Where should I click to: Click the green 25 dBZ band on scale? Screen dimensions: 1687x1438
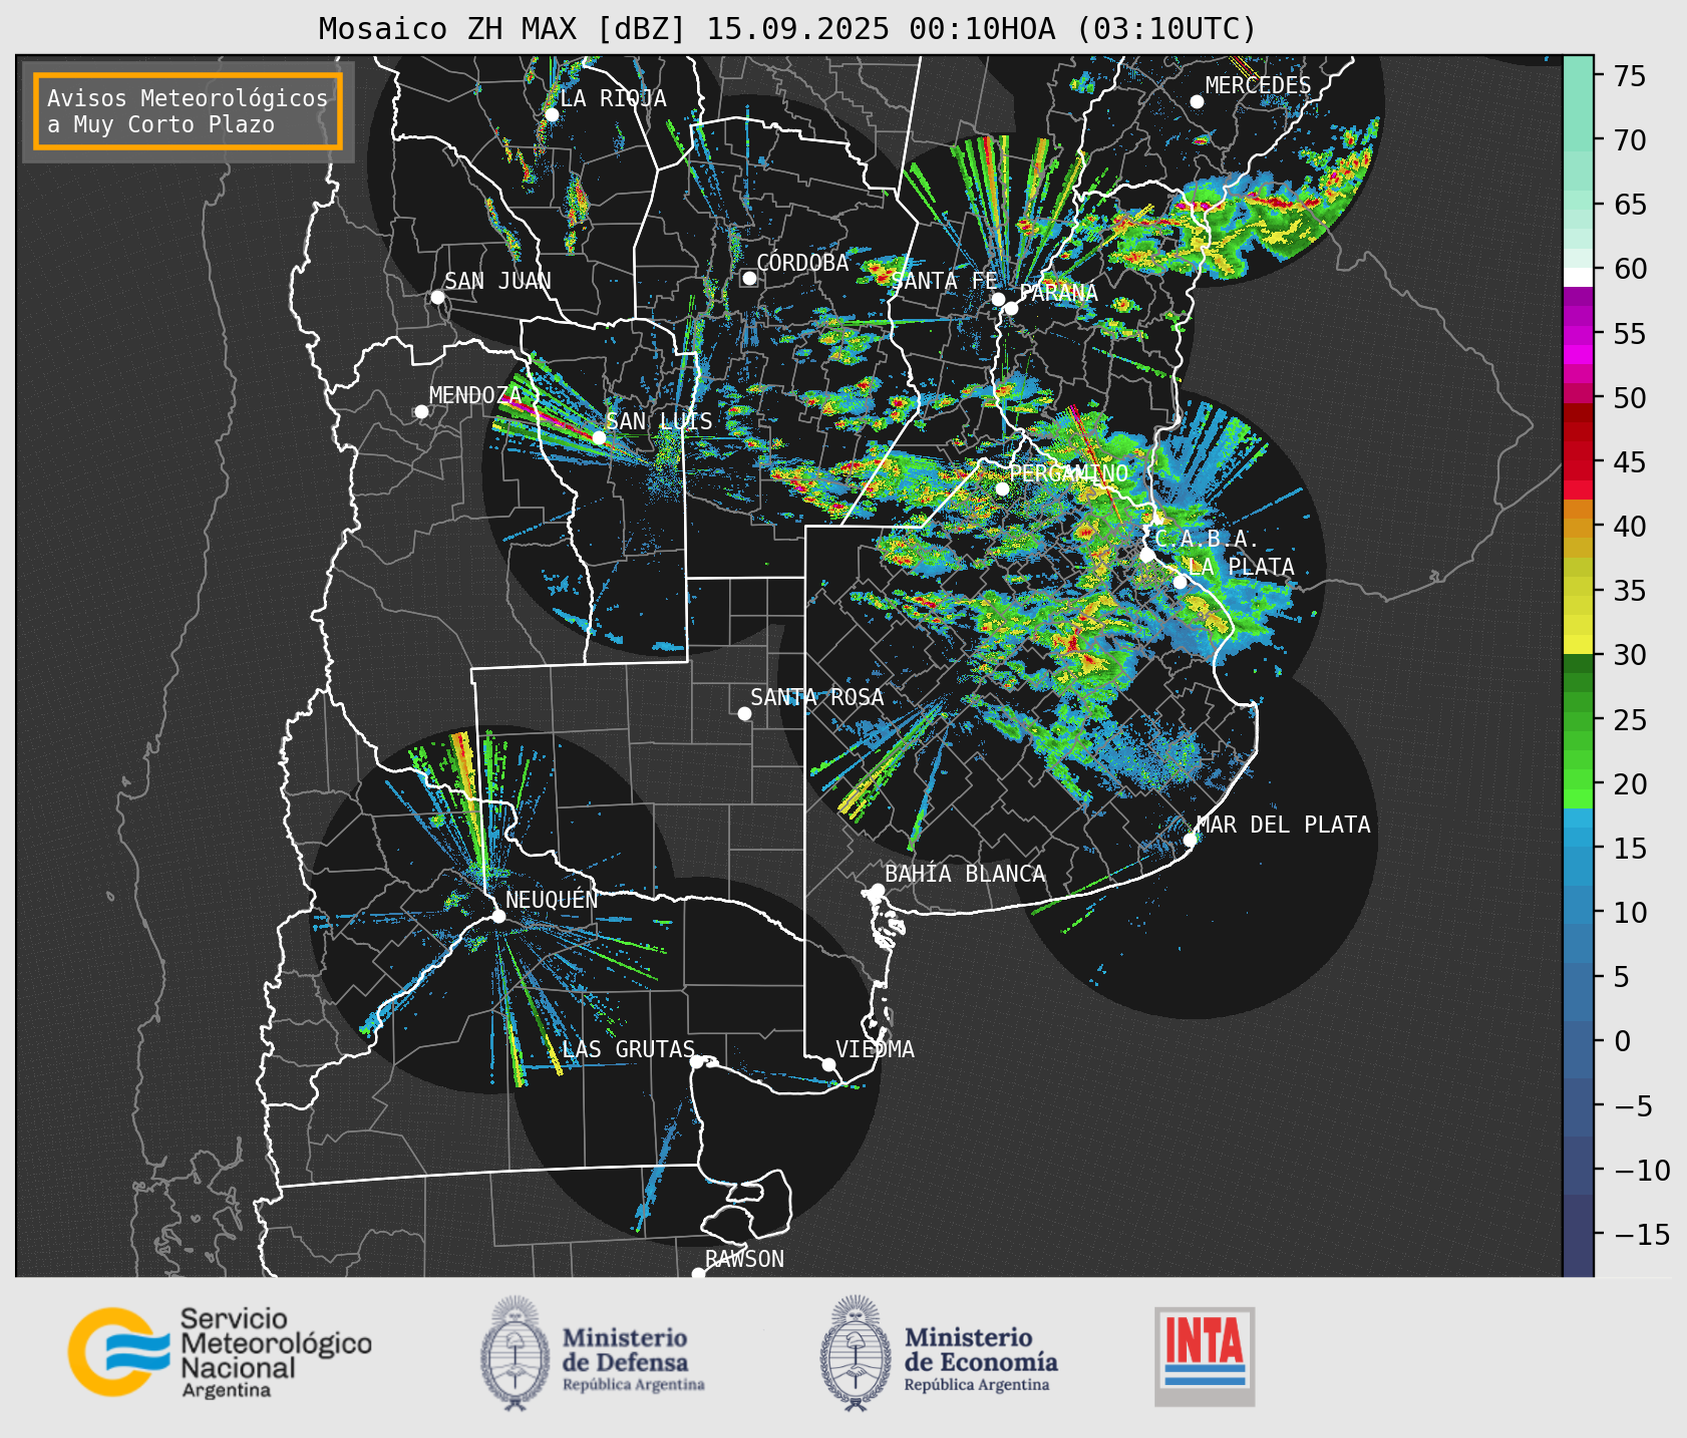1578,720
